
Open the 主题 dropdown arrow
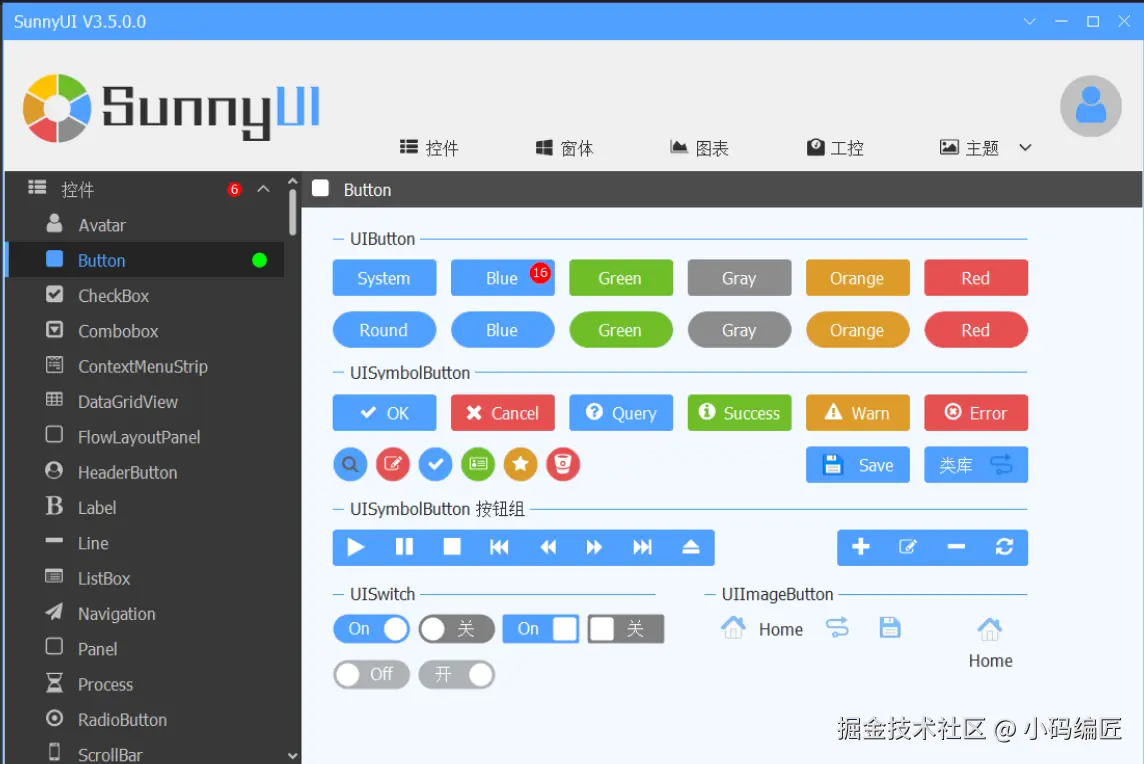click(1025, 147)
